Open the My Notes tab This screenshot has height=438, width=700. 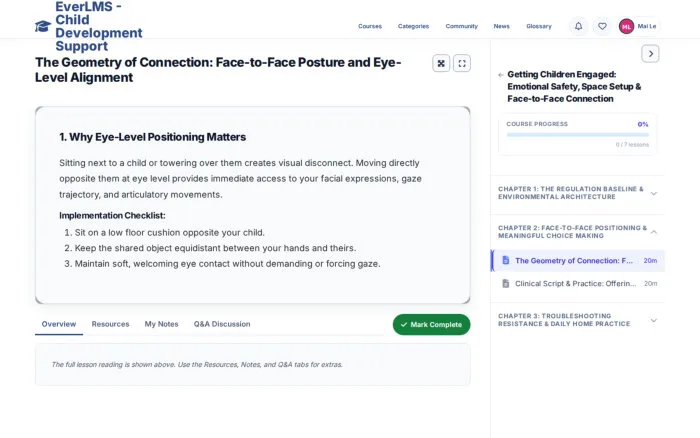[x=161, y=324]
